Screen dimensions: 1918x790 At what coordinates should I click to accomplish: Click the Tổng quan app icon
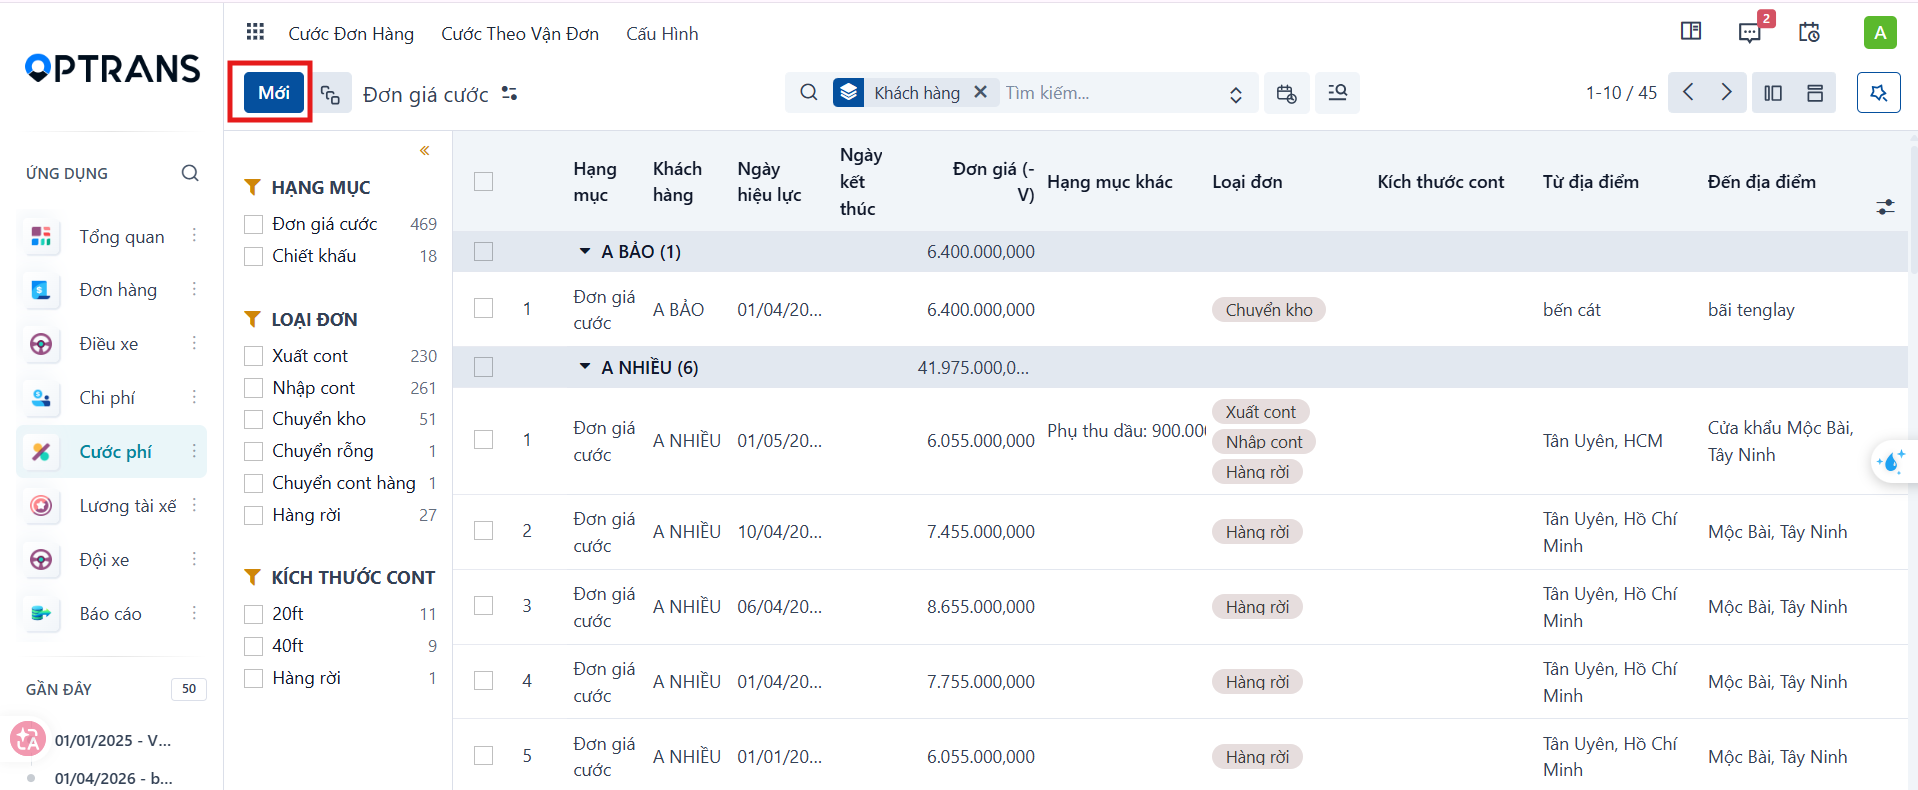[x=41, y=236]
